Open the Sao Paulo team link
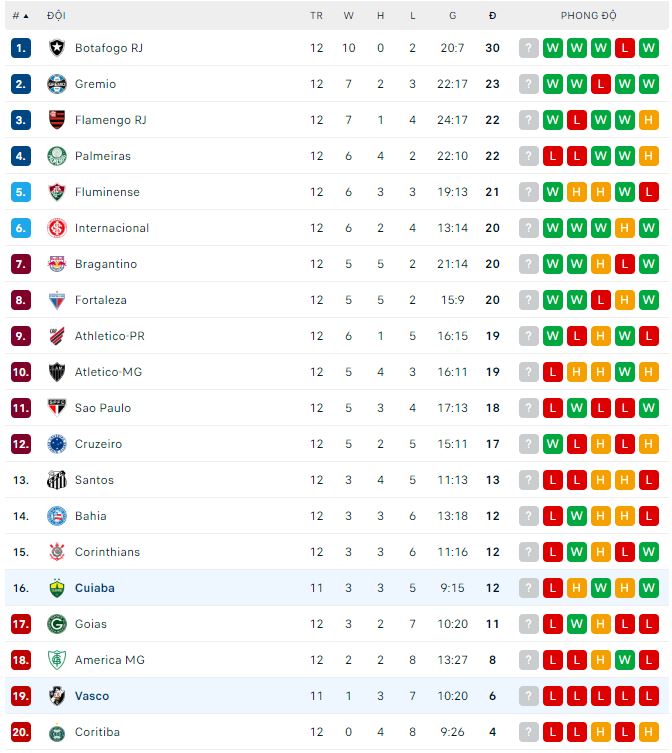The image size is (672, 753). pos(102,408)
